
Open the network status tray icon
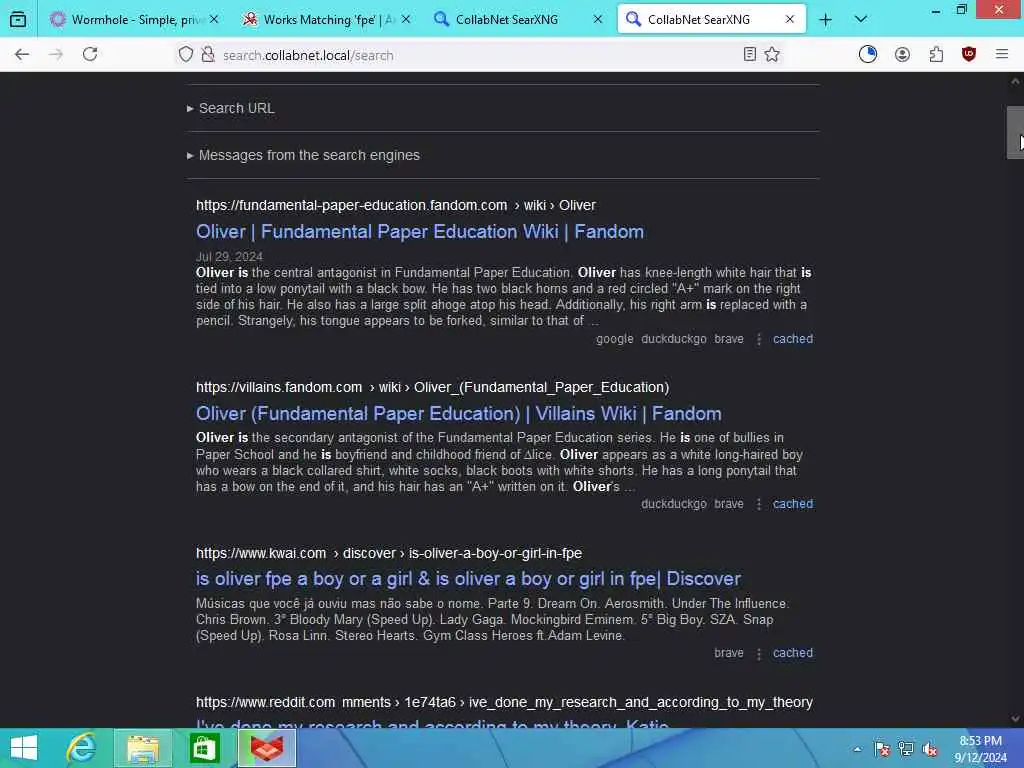(906, 749)
